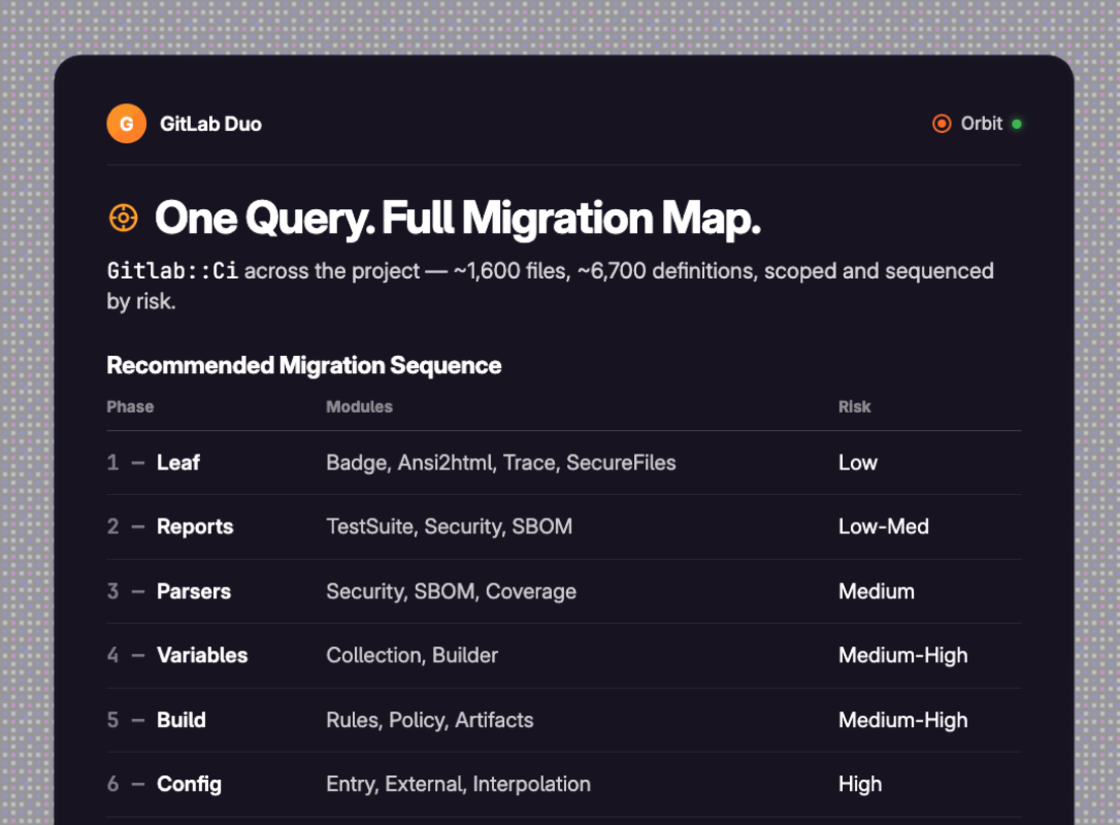Click the Low risk value for Leaf
Screen dimensions: 1120x825
point(858,462)
